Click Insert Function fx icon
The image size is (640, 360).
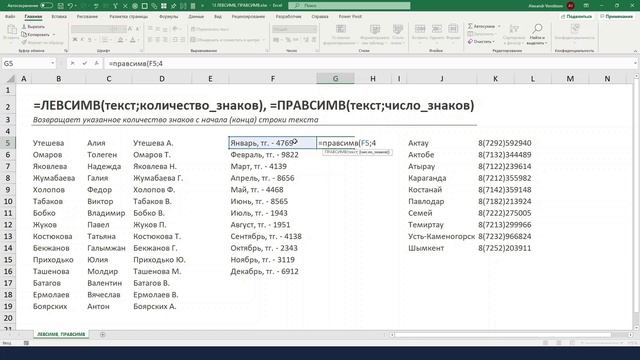point(96,64)
